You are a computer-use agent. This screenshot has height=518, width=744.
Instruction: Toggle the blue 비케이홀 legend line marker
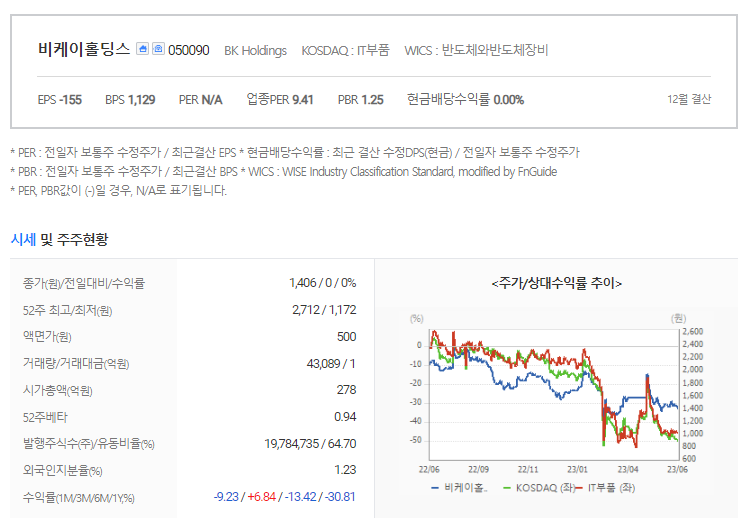[436, 488]
